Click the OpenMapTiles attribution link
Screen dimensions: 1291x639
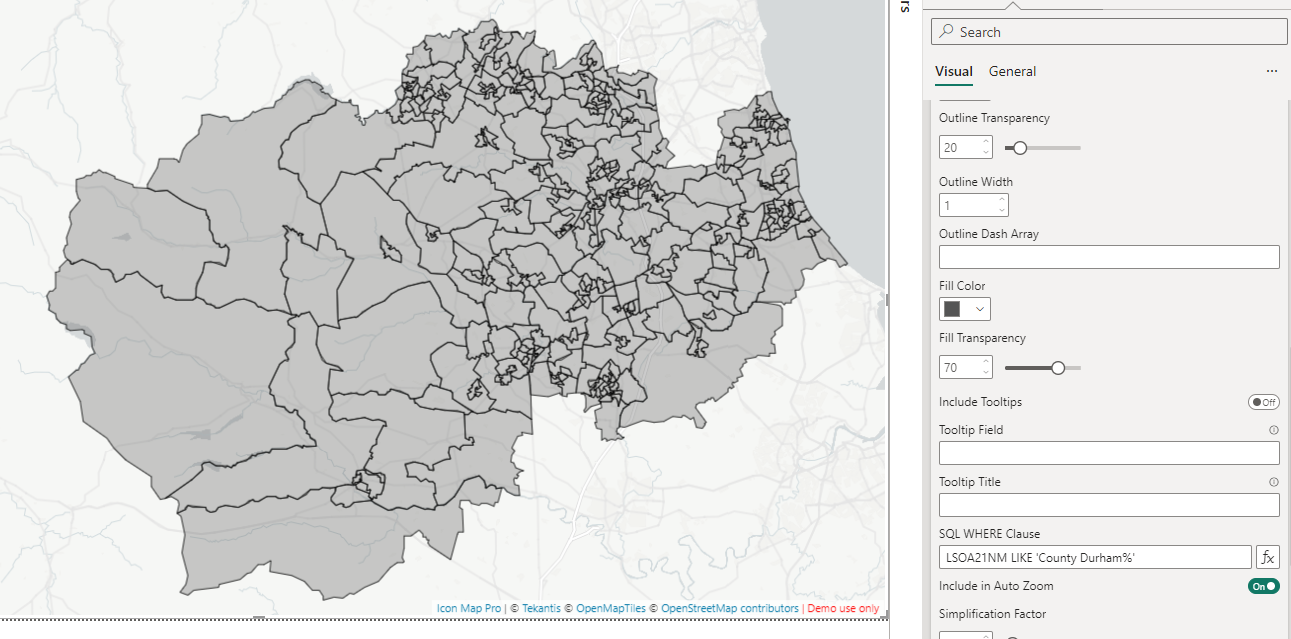pos(611,608)
